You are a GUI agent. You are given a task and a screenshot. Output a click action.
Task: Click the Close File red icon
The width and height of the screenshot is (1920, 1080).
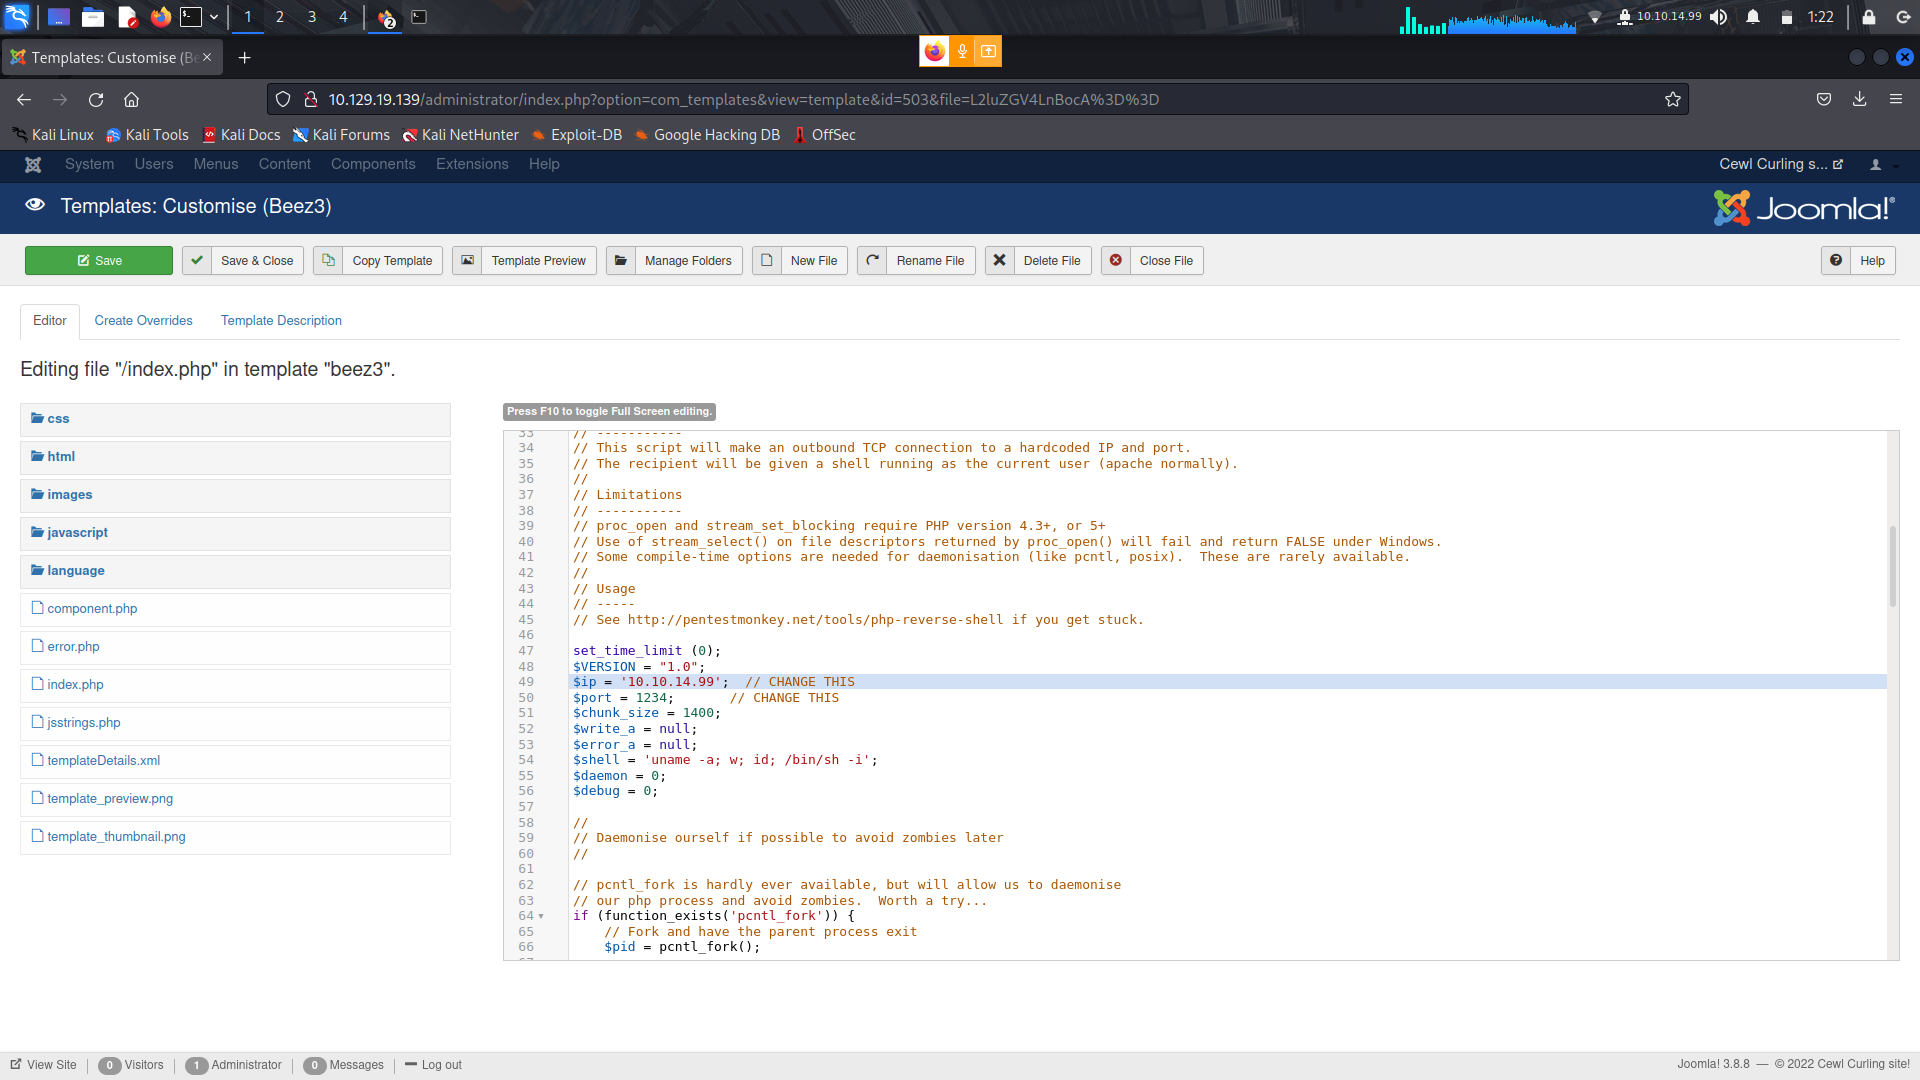point(1116,261)
